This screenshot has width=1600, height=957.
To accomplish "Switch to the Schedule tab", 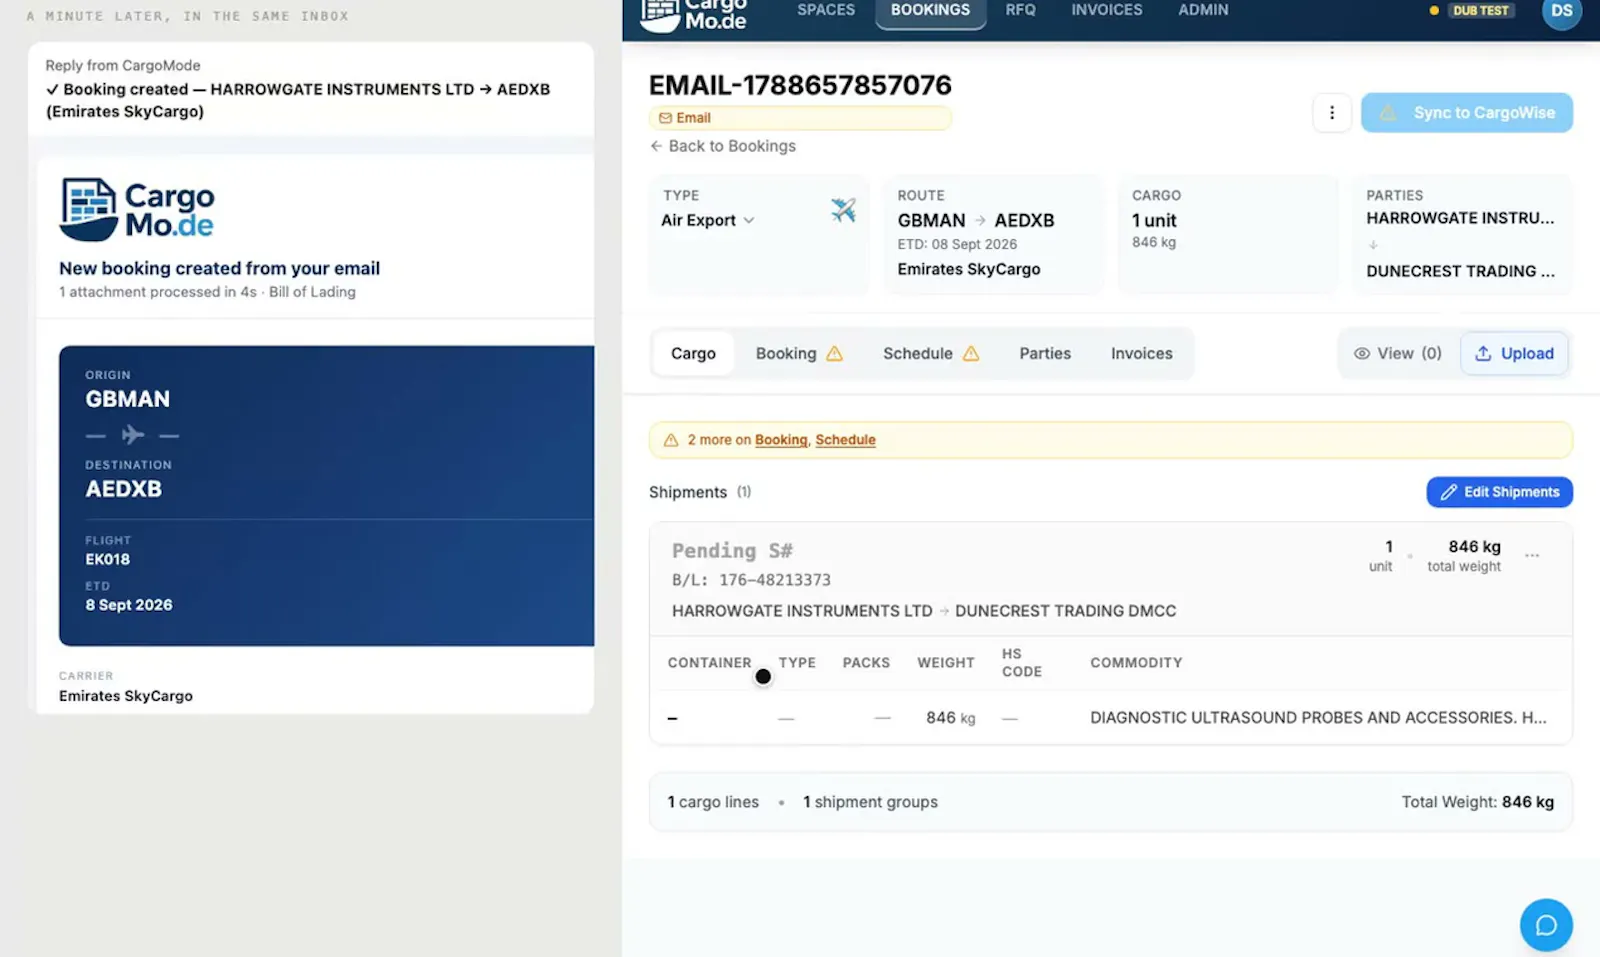I will click(x=930, y=353).
